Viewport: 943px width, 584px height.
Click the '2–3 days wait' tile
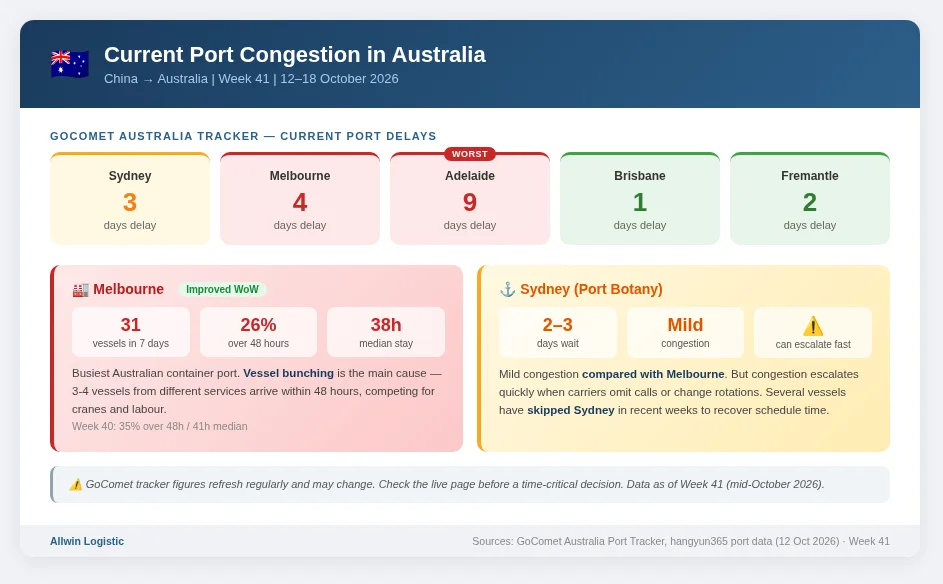[x=558, y=333]
